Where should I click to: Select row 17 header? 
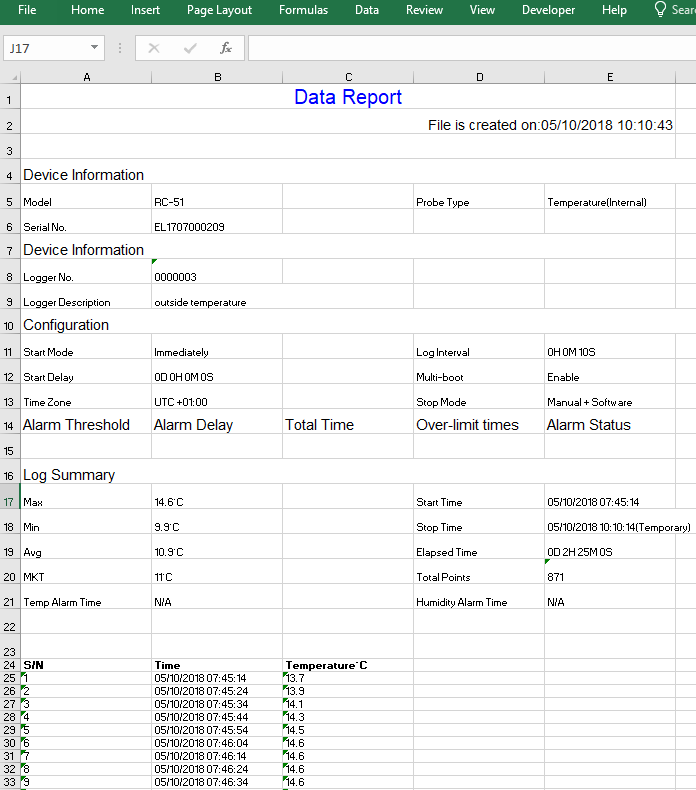click(x=9, y=497)
